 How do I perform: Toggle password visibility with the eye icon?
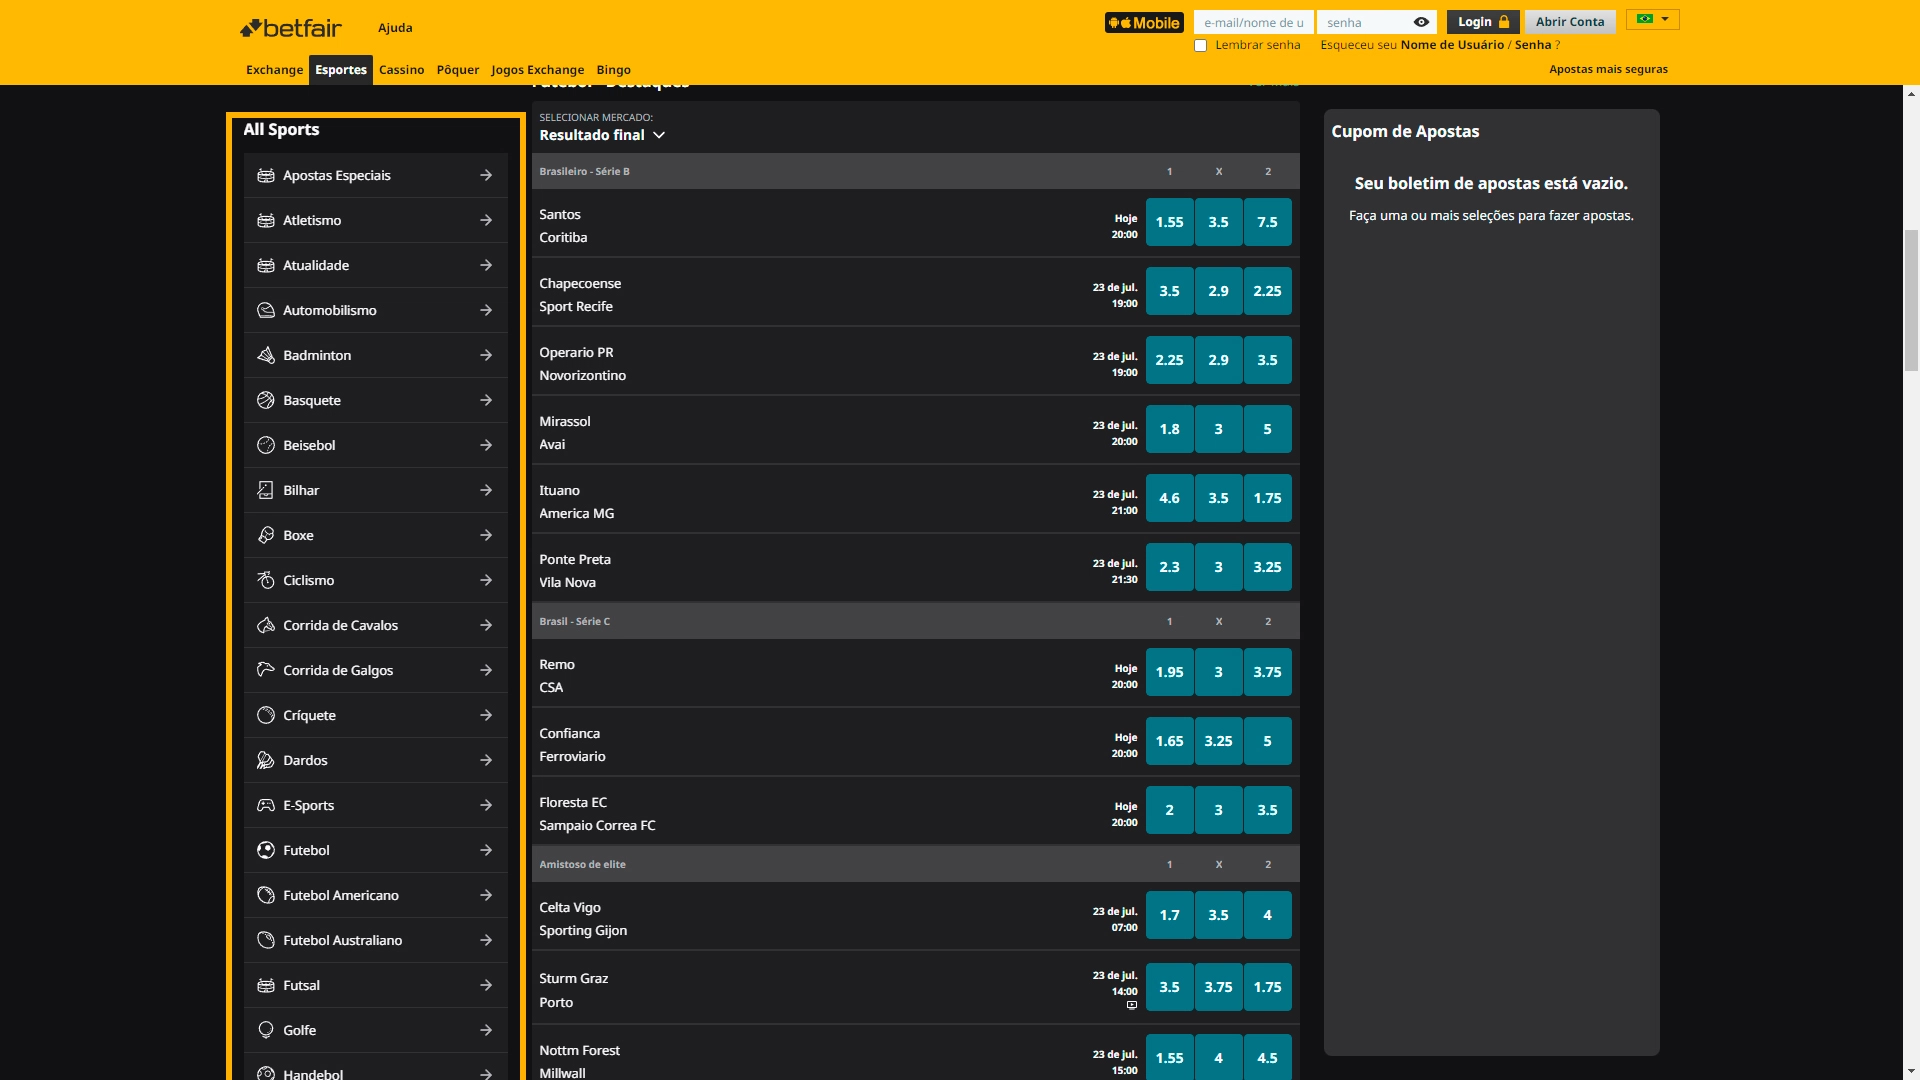pyautogui.click(x=1422, y=21)
